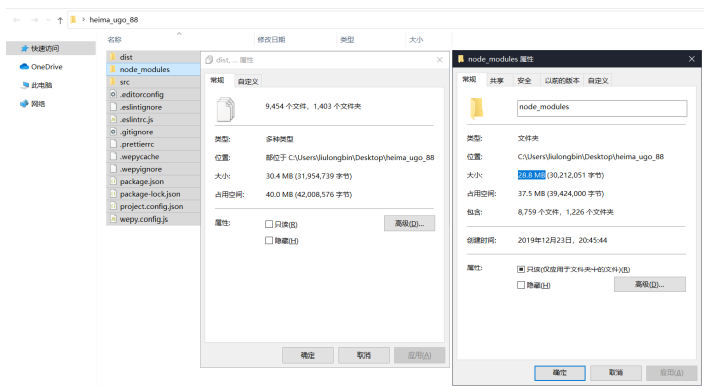Click the node_modules folder name field

coord(602,108)
